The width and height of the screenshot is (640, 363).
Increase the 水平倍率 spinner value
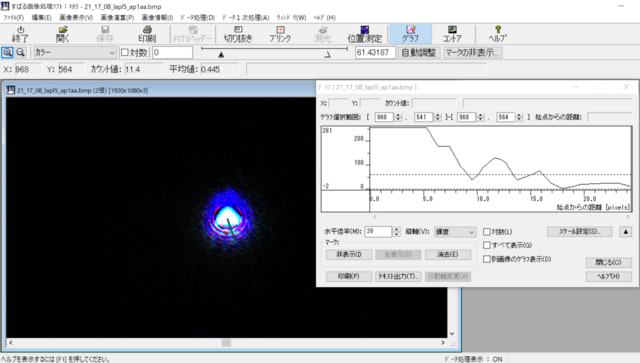click(x=396, y=229)
